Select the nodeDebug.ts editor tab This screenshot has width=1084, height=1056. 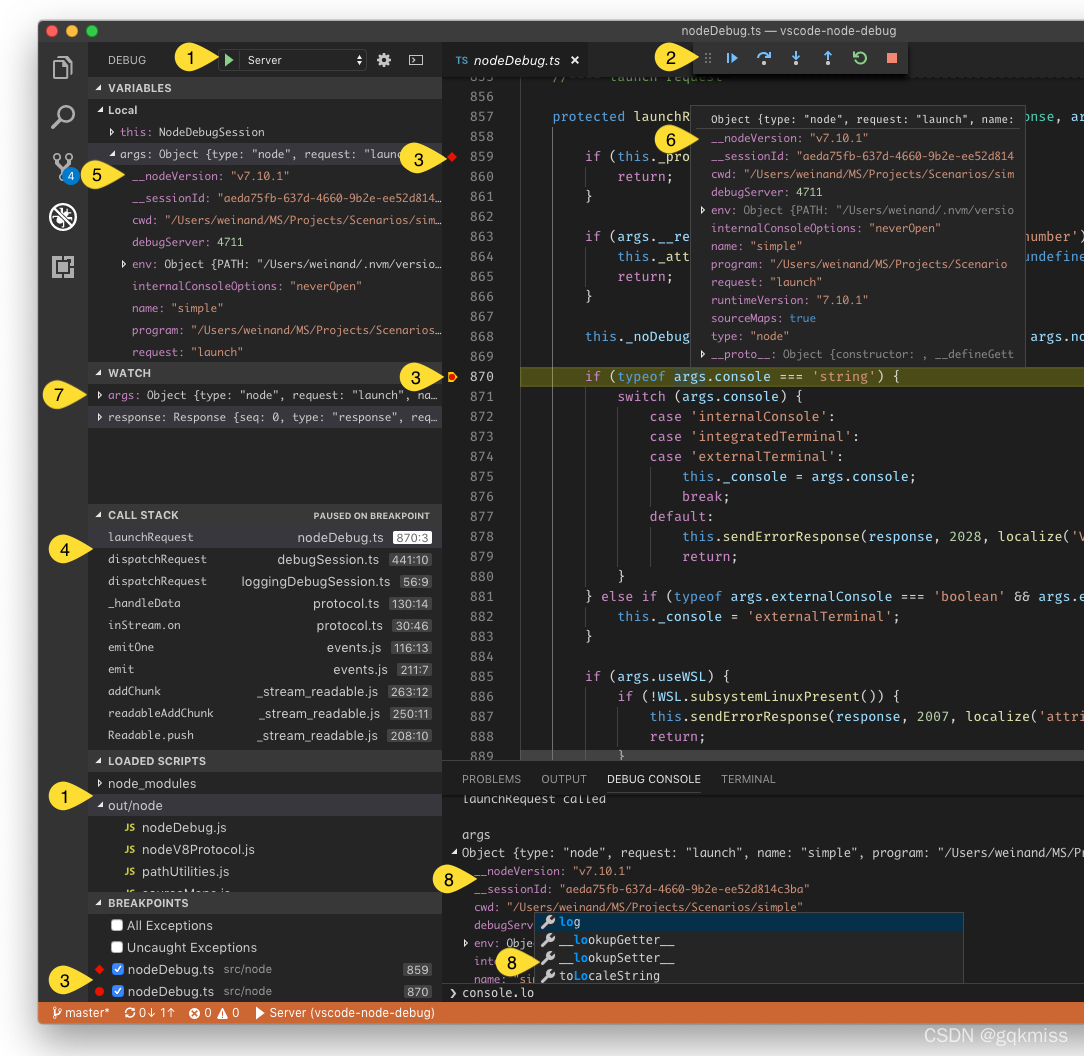[517, 60]
